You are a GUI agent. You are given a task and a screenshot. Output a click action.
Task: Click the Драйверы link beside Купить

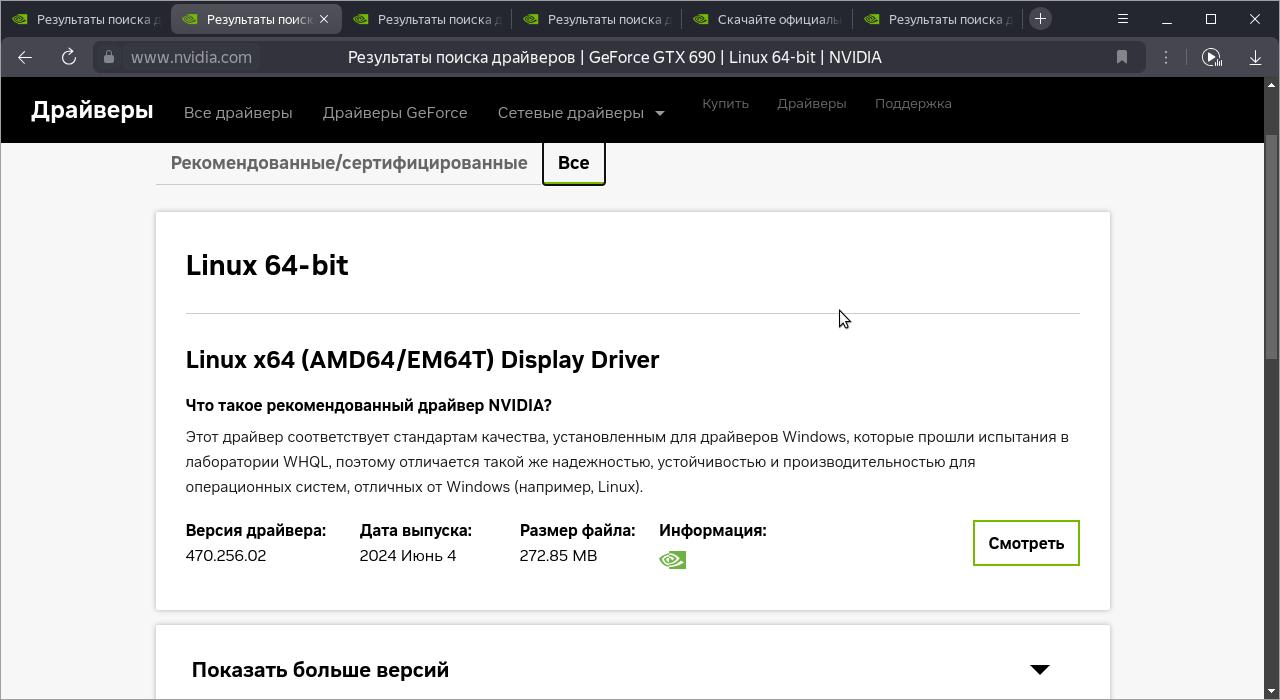(812, 103)
